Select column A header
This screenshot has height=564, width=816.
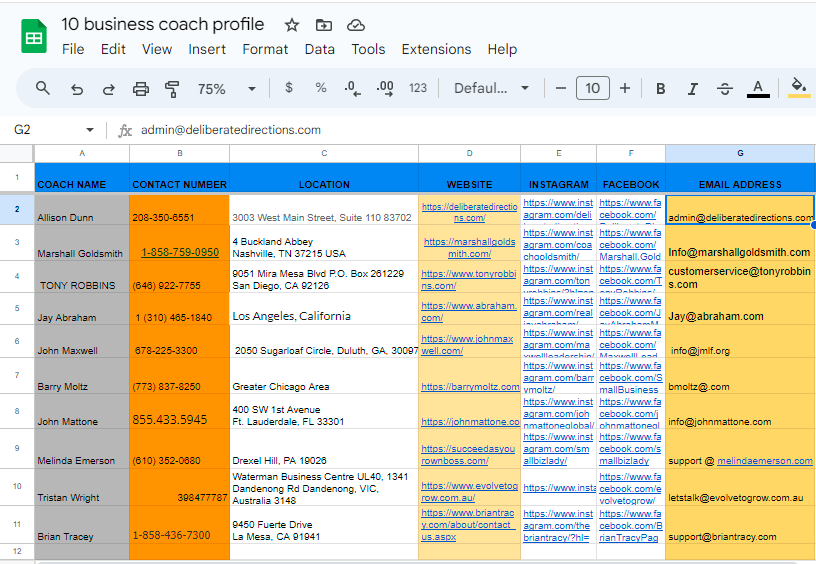82,153
